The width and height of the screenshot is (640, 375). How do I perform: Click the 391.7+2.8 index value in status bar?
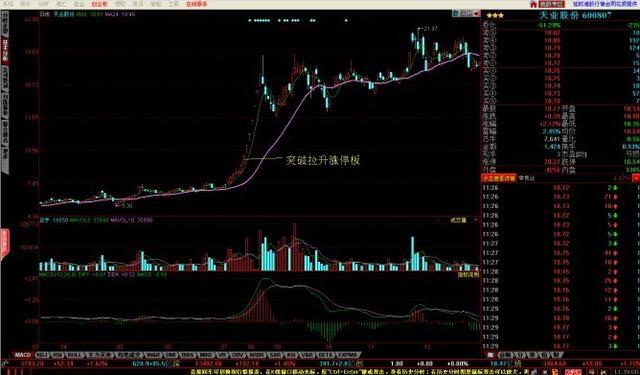(336, 363)
